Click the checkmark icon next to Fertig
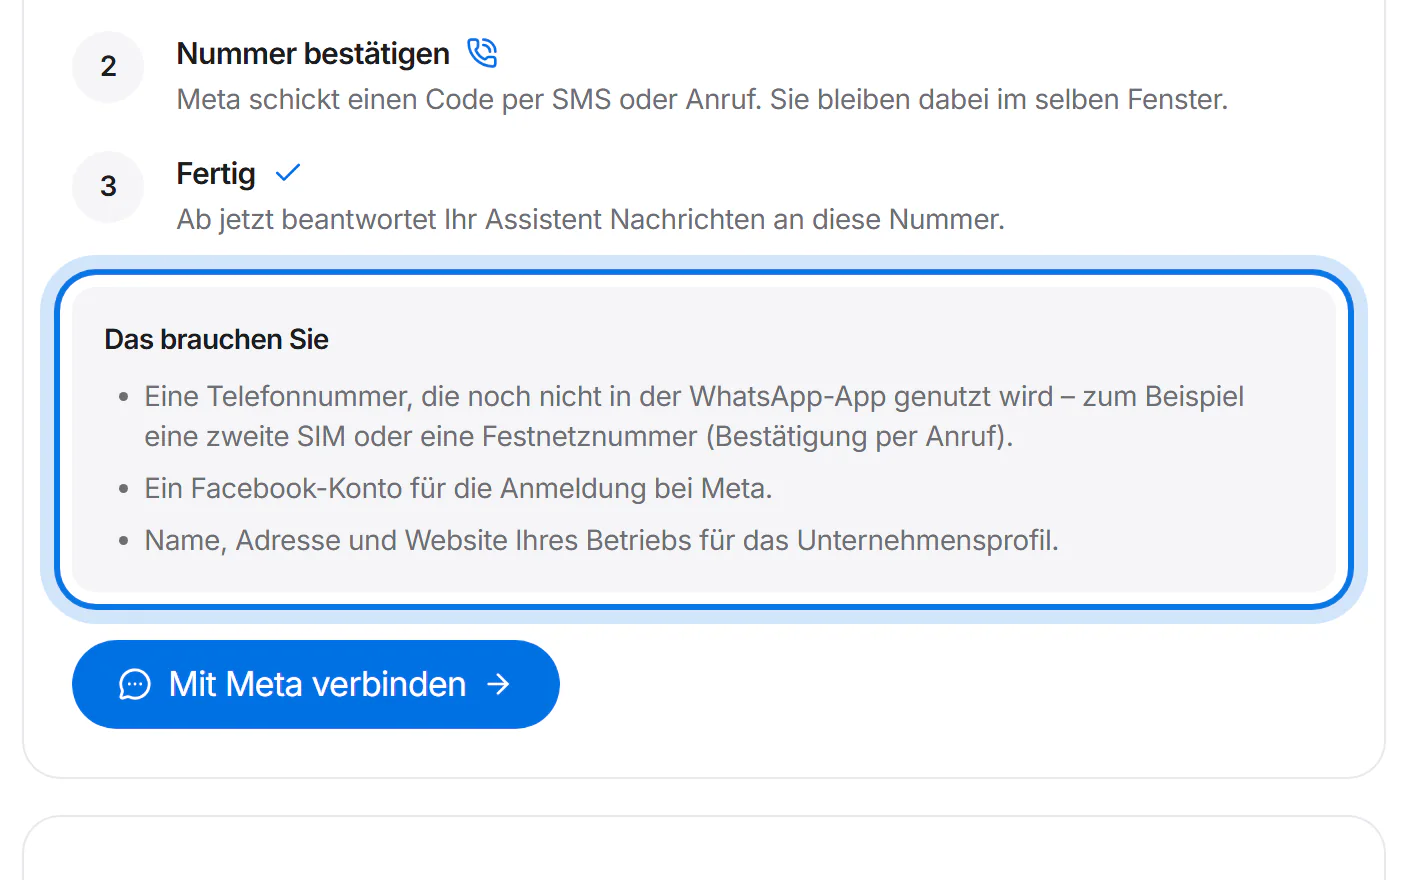This screenshot has height=880, width=1408. tap(288, 173)
